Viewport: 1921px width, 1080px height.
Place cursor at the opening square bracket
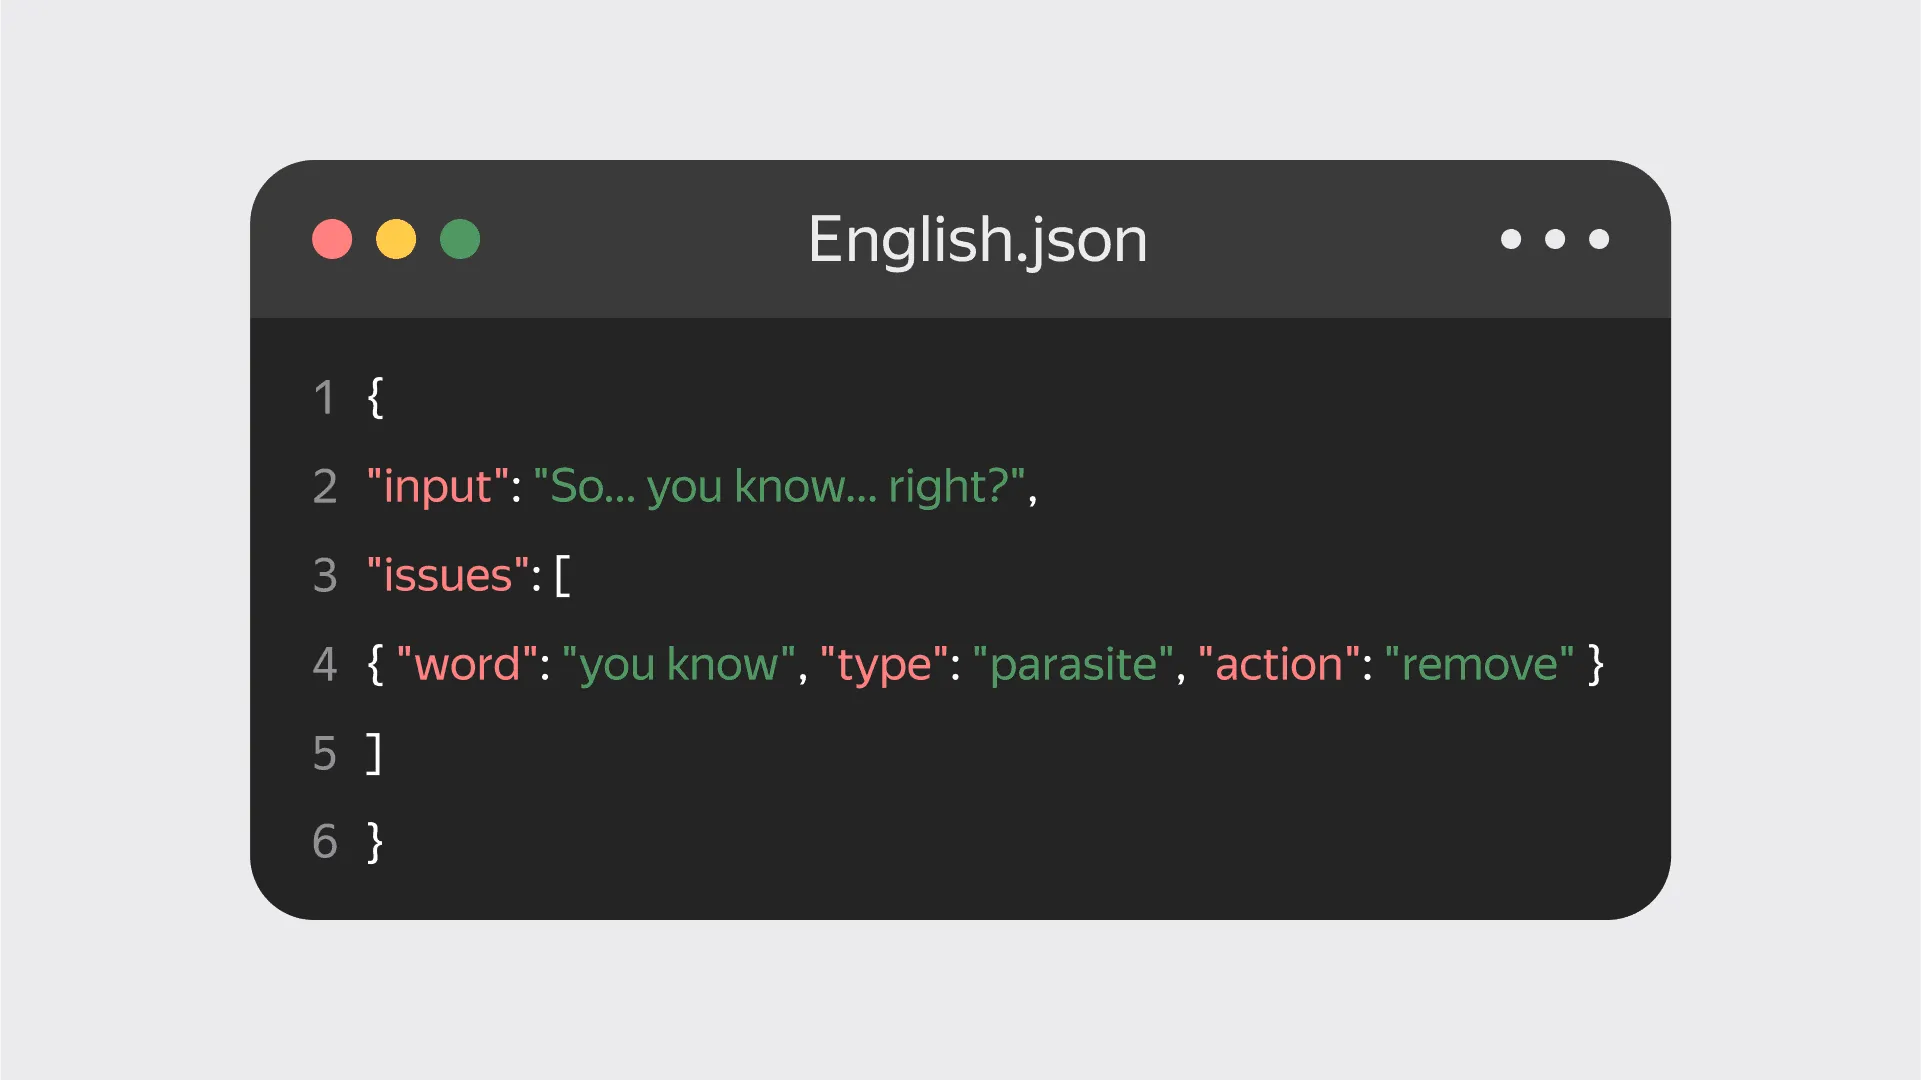point(563,576)
